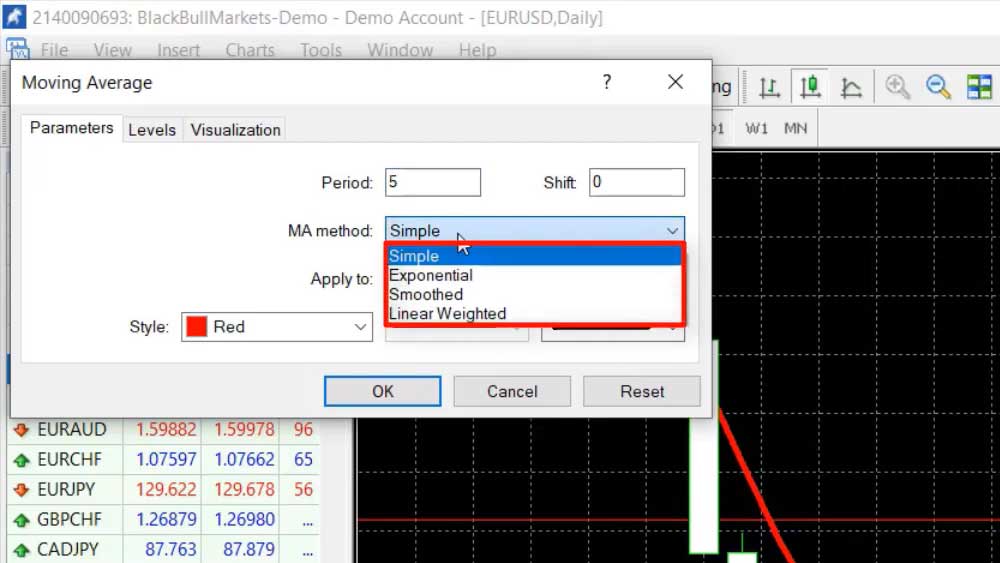Collapse the MA method dropdown arrow

[672, 231]
